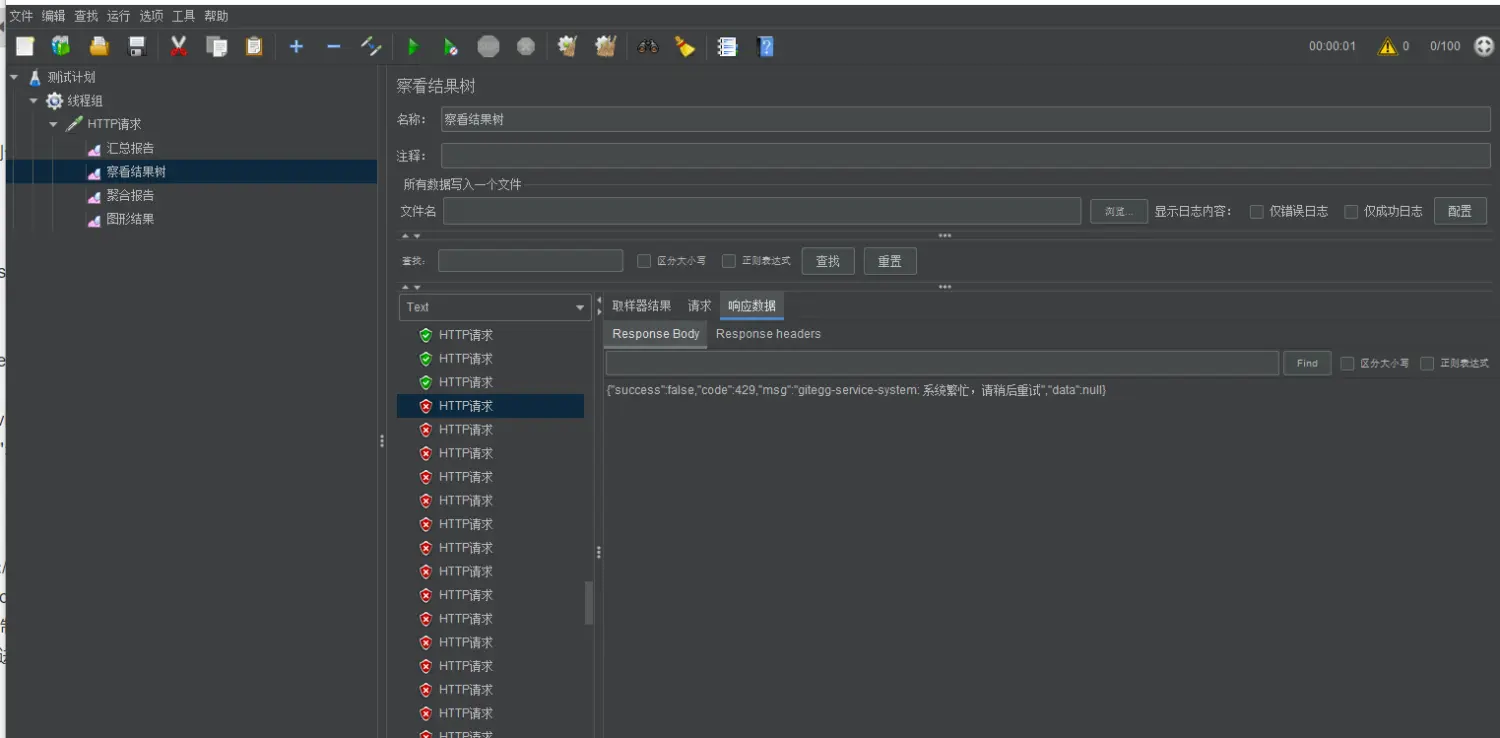Reset the search with the brush icon

(685, 46)
